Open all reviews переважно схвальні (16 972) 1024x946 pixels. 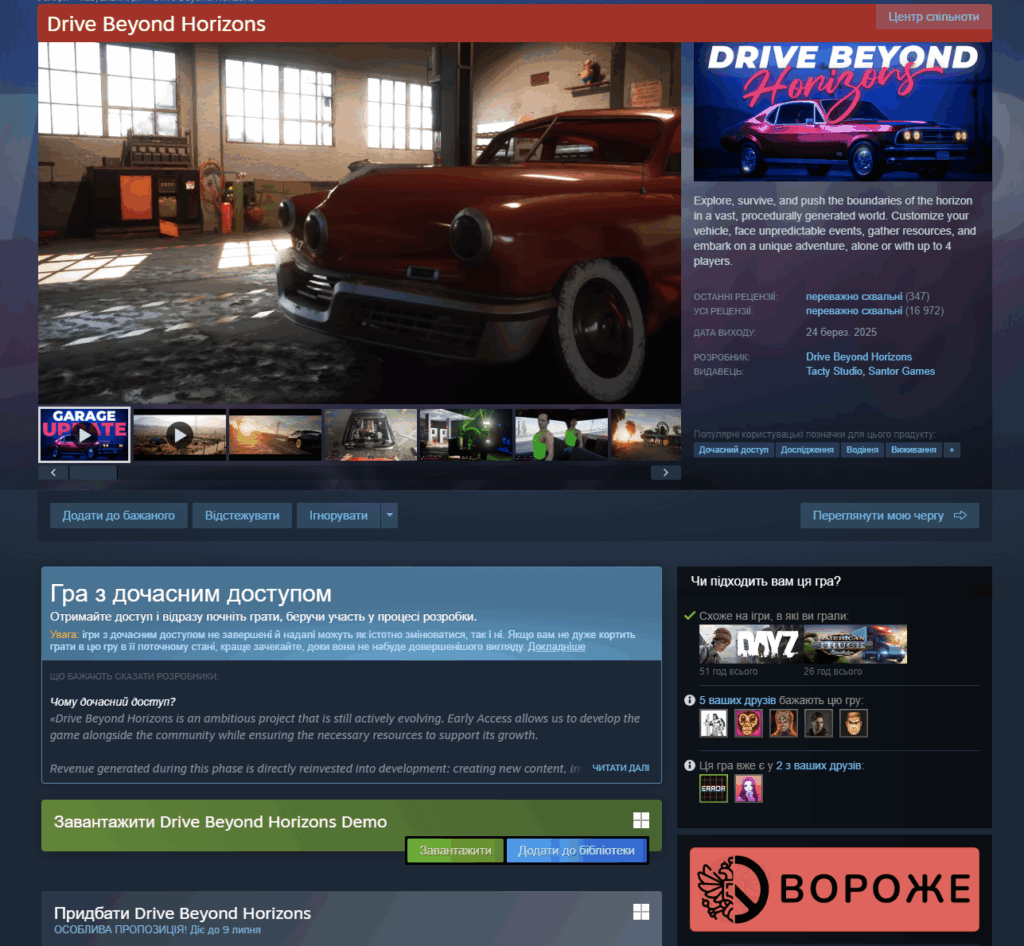(874, 311)
